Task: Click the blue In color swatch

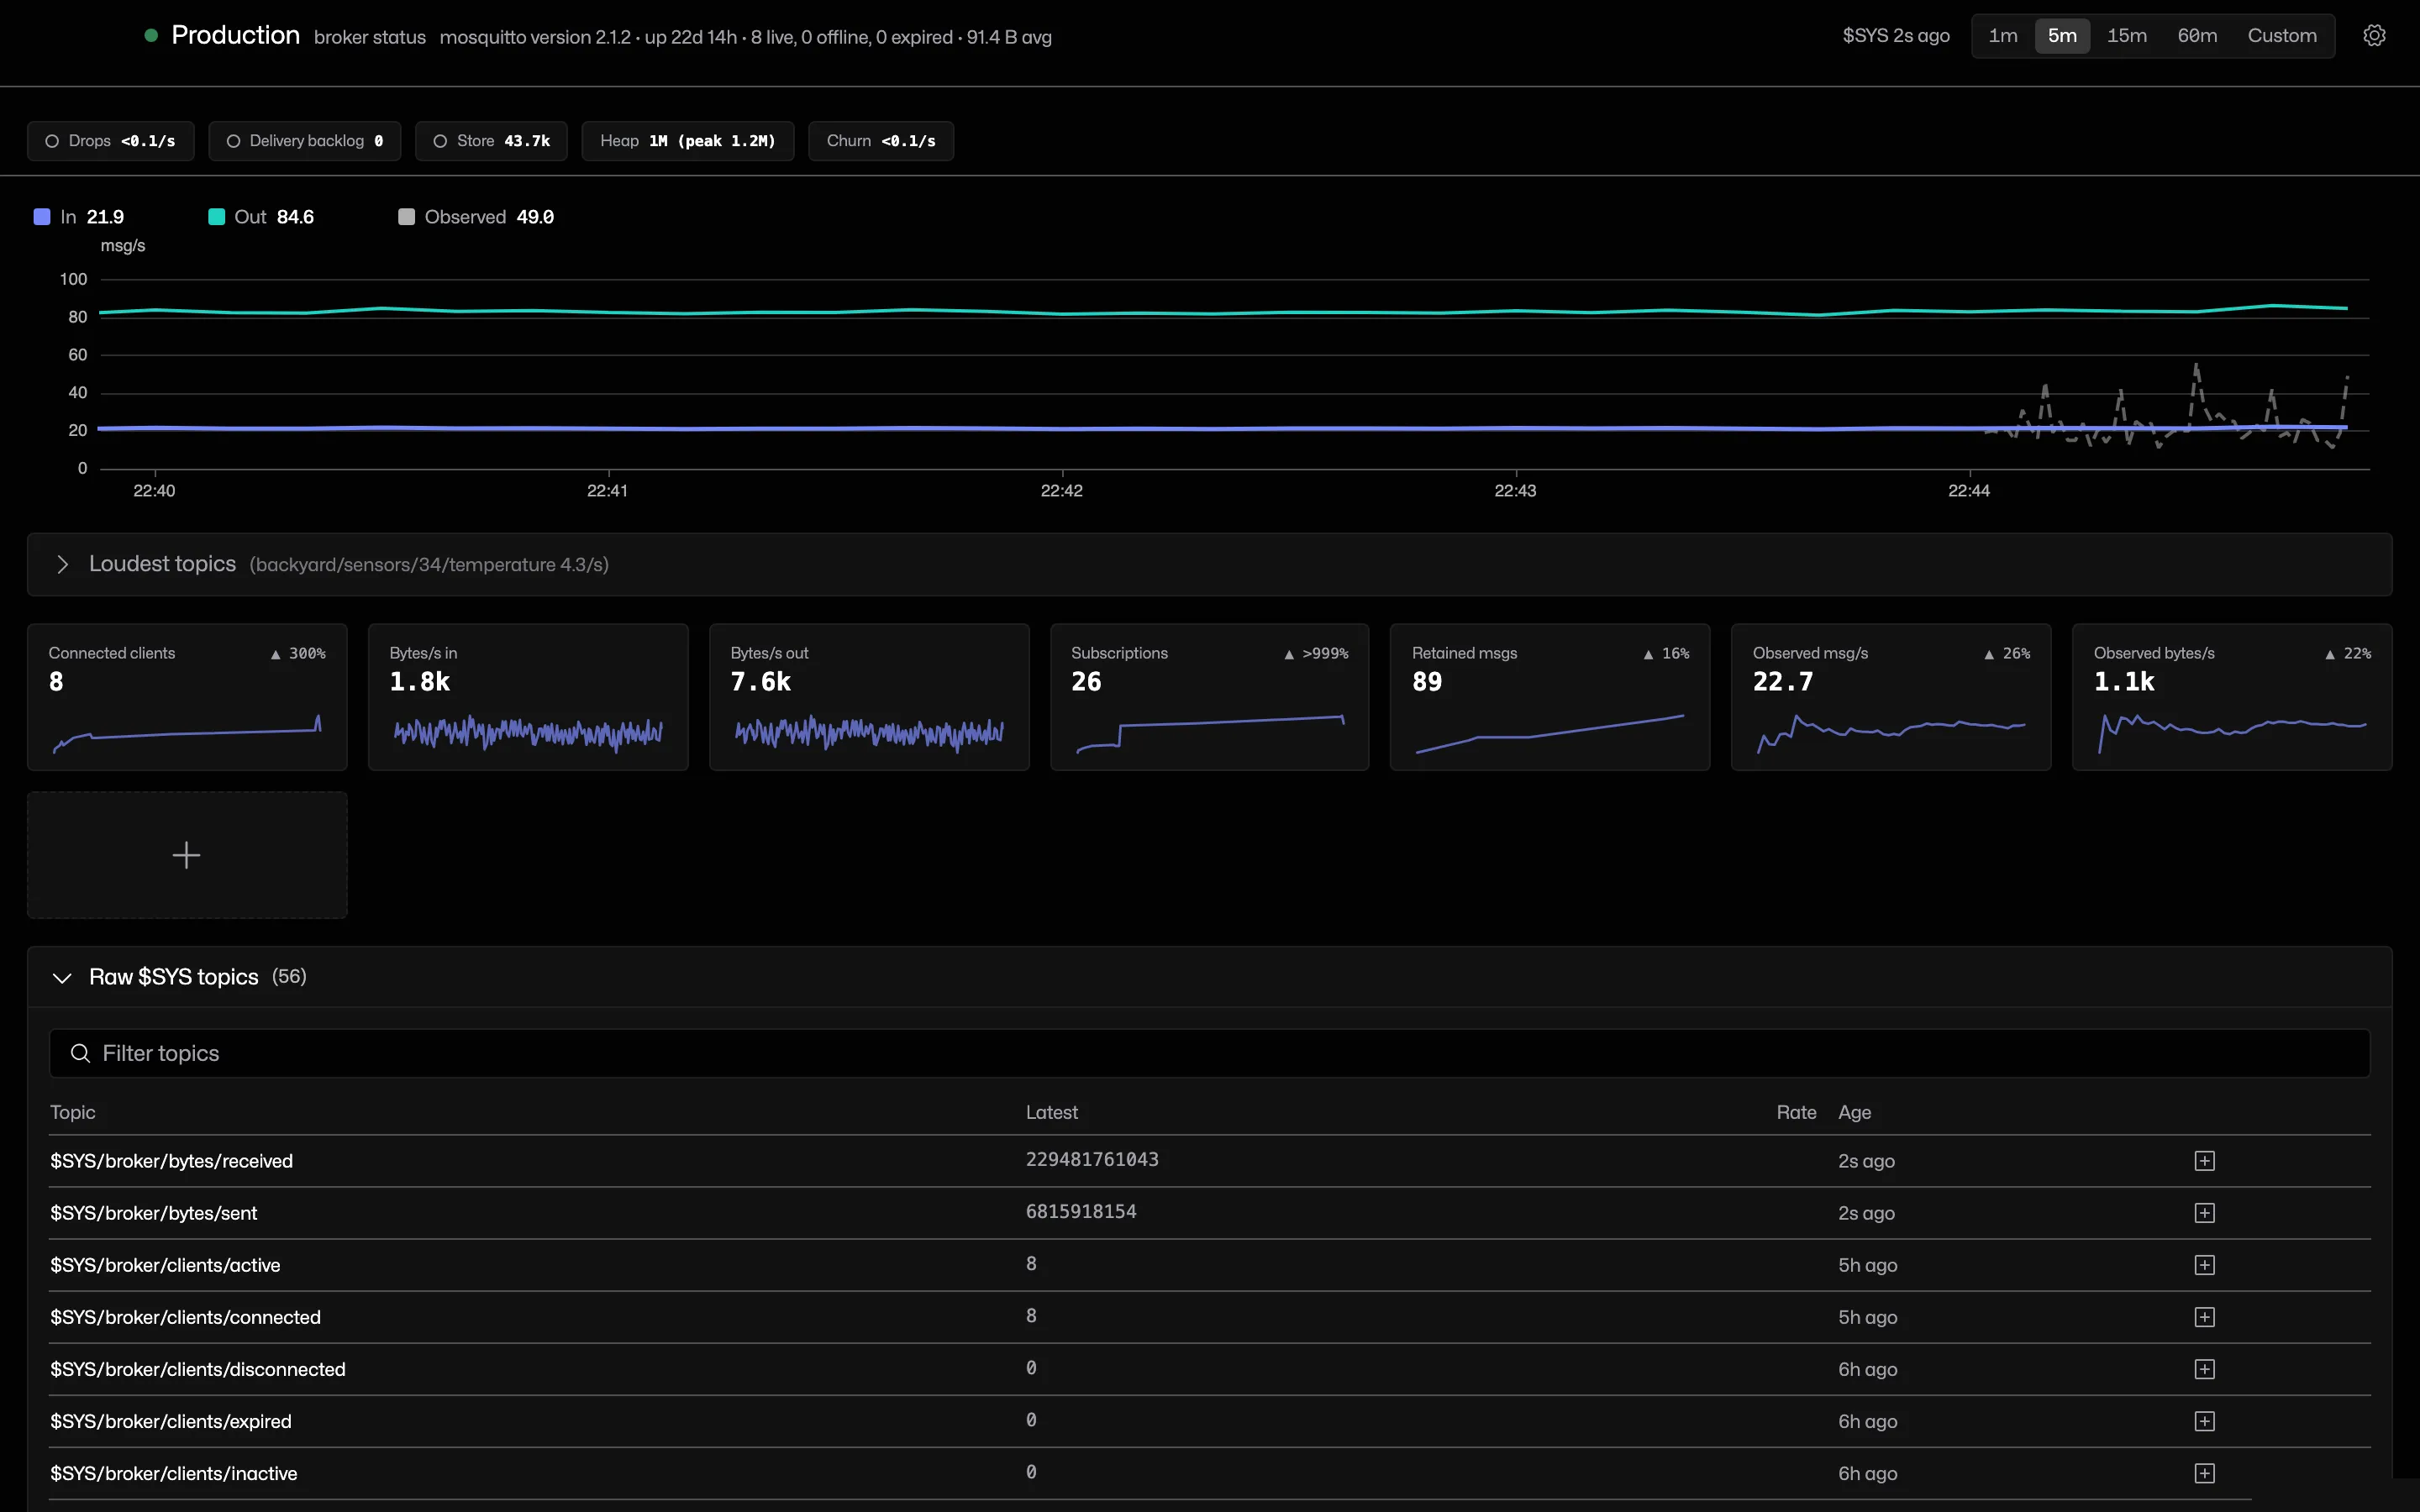Action: pos(42,217)
